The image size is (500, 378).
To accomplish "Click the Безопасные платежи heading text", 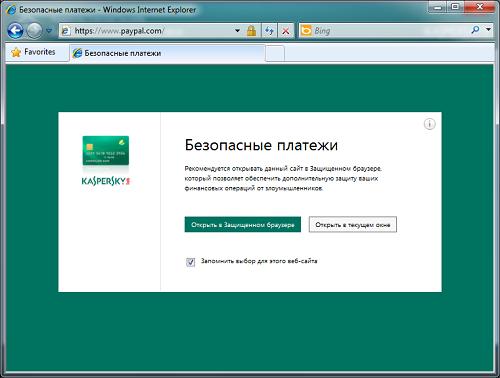I will 261,145.
